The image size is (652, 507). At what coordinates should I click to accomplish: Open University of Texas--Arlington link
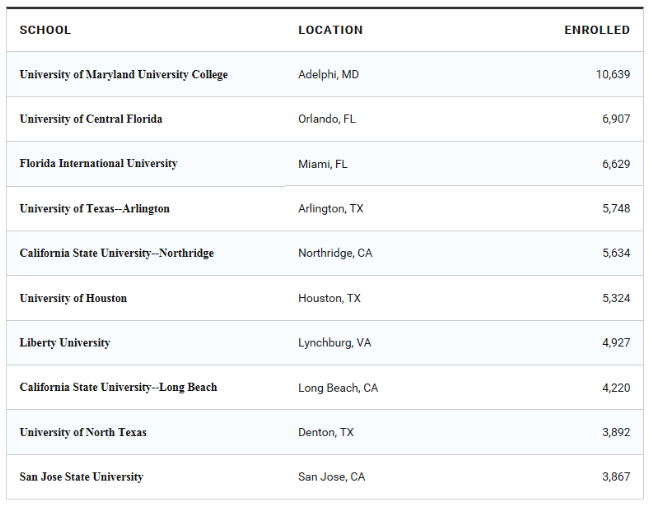(x=94, y=209)
